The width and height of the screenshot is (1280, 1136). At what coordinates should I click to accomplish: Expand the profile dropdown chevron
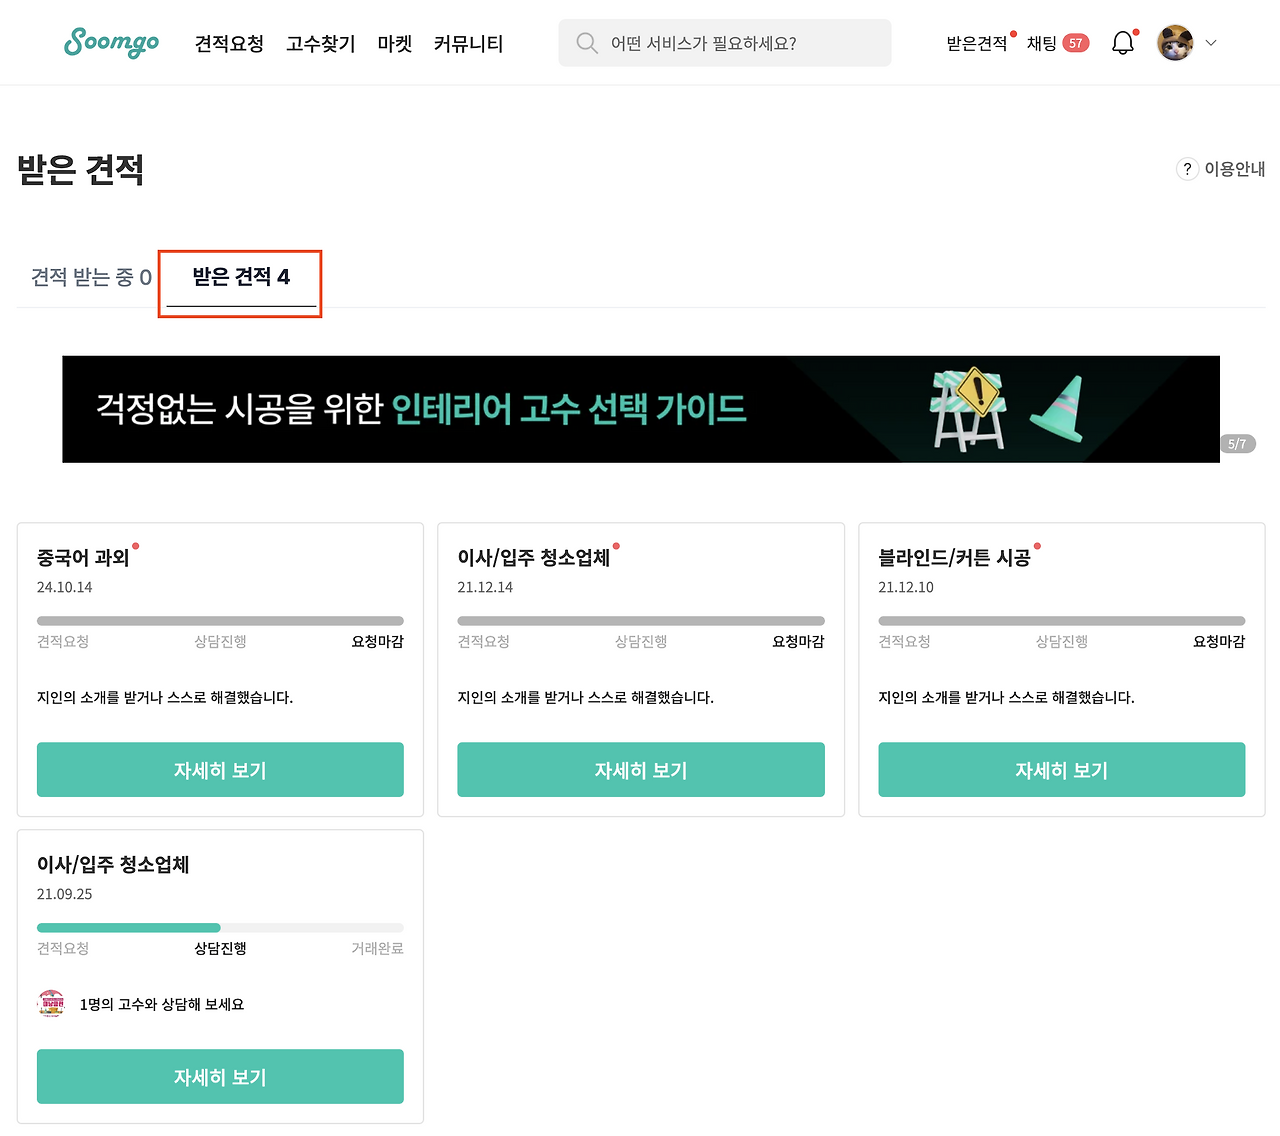(1211, 43)
